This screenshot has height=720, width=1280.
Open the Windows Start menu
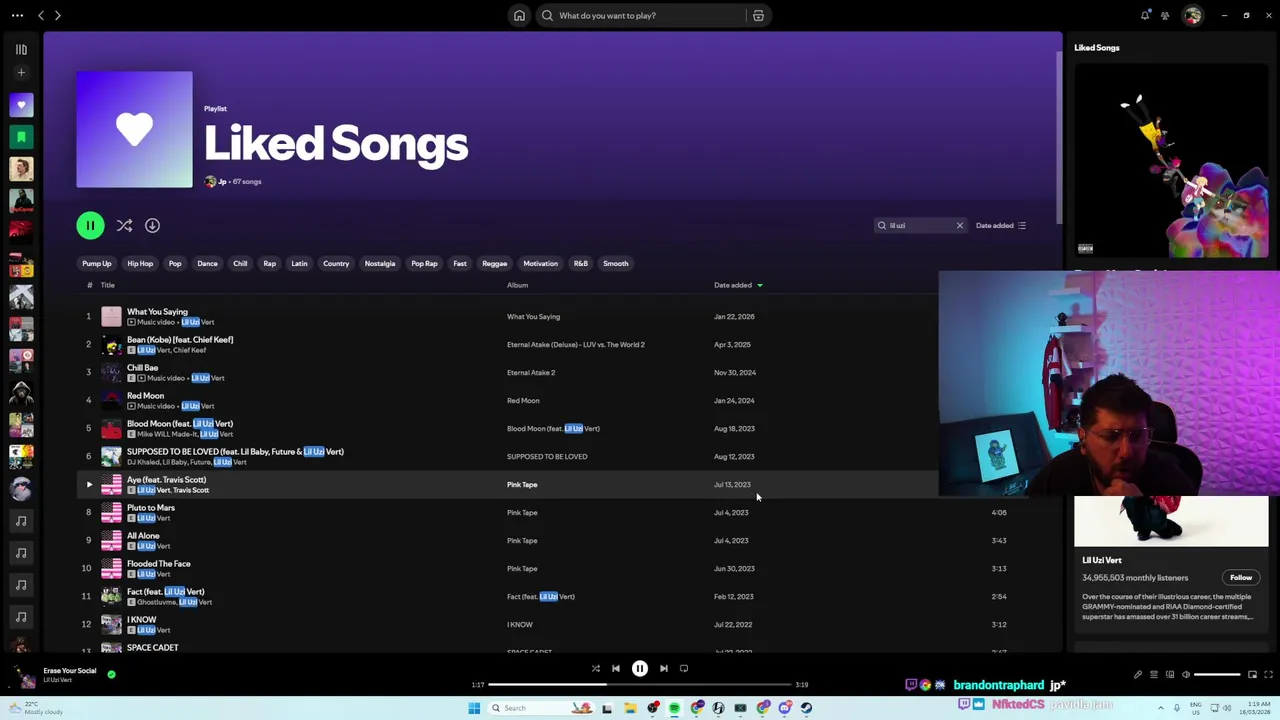474,708
